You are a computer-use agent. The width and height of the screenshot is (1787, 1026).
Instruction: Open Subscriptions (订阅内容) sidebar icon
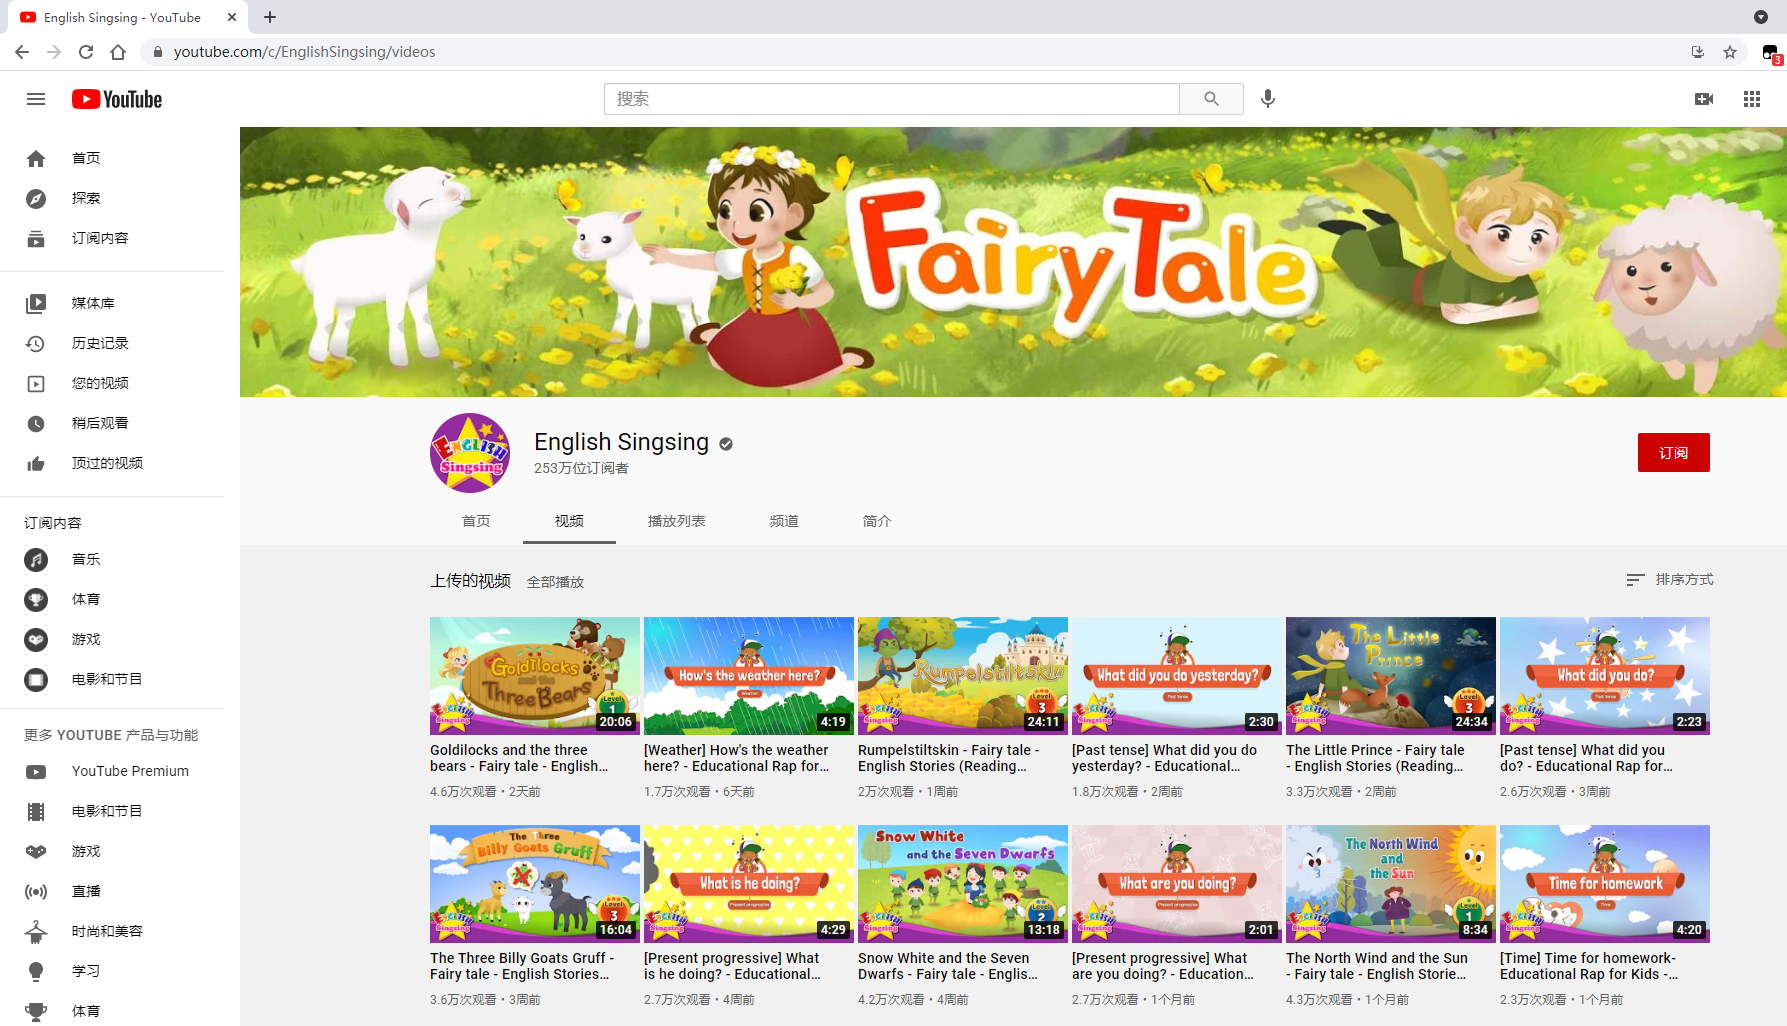click(x=36, y=238)
